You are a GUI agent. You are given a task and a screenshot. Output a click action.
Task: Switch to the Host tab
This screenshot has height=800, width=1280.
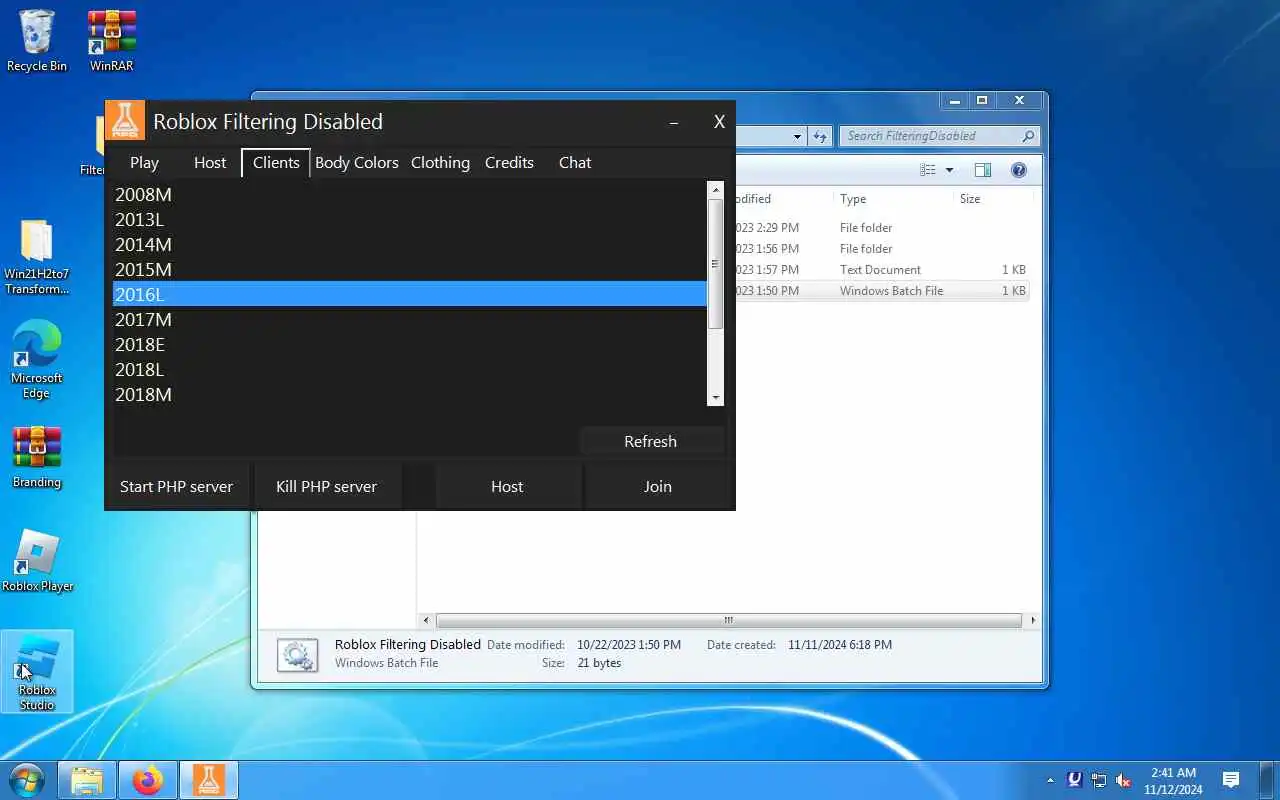point(210,162)
